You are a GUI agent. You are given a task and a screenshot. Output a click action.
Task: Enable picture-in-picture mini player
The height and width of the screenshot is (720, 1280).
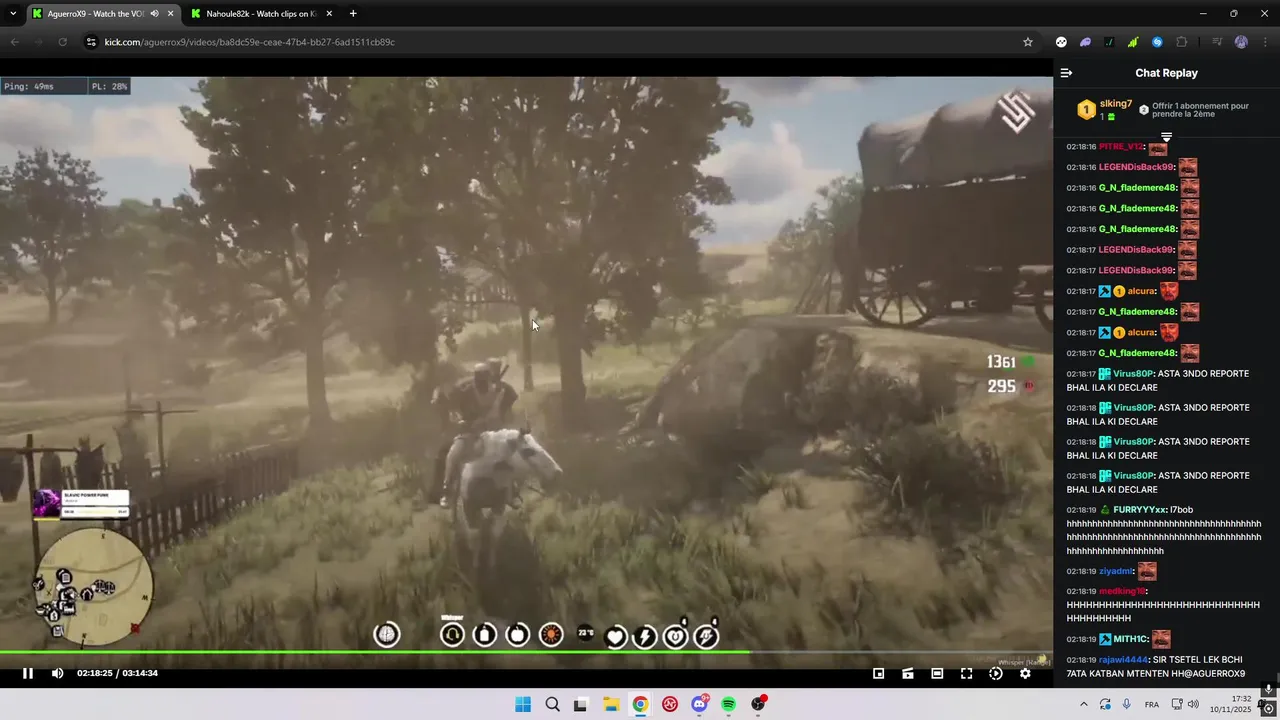[879, 673]
